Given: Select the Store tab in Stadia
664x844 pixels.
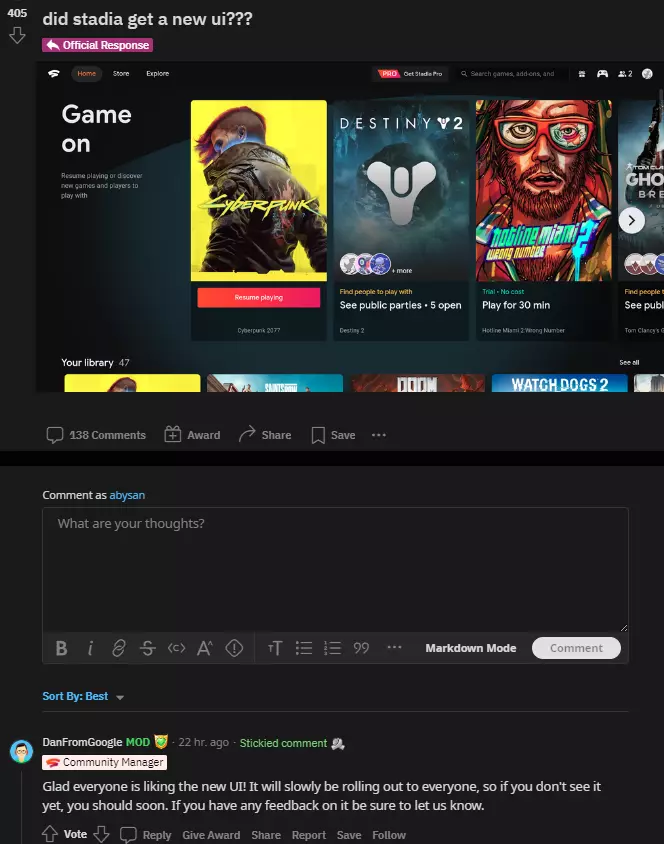Looking at the screenshot, I should [x=121, y=74].
